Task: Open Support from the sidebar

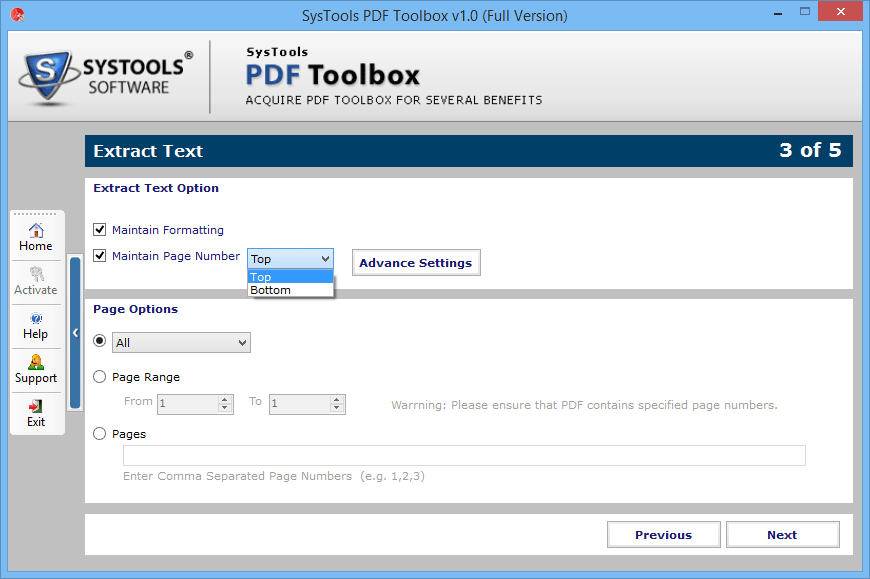Action: point(36,369)
